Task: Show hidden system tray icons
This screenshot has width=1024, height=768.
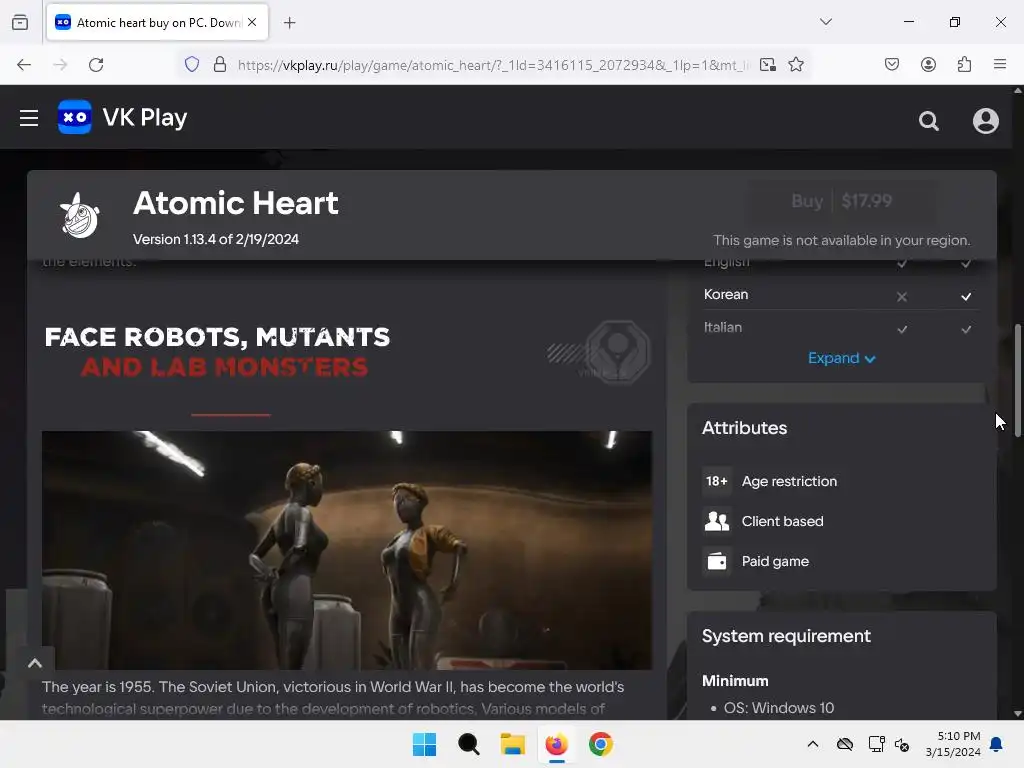Action: click(x=812, y=744)
